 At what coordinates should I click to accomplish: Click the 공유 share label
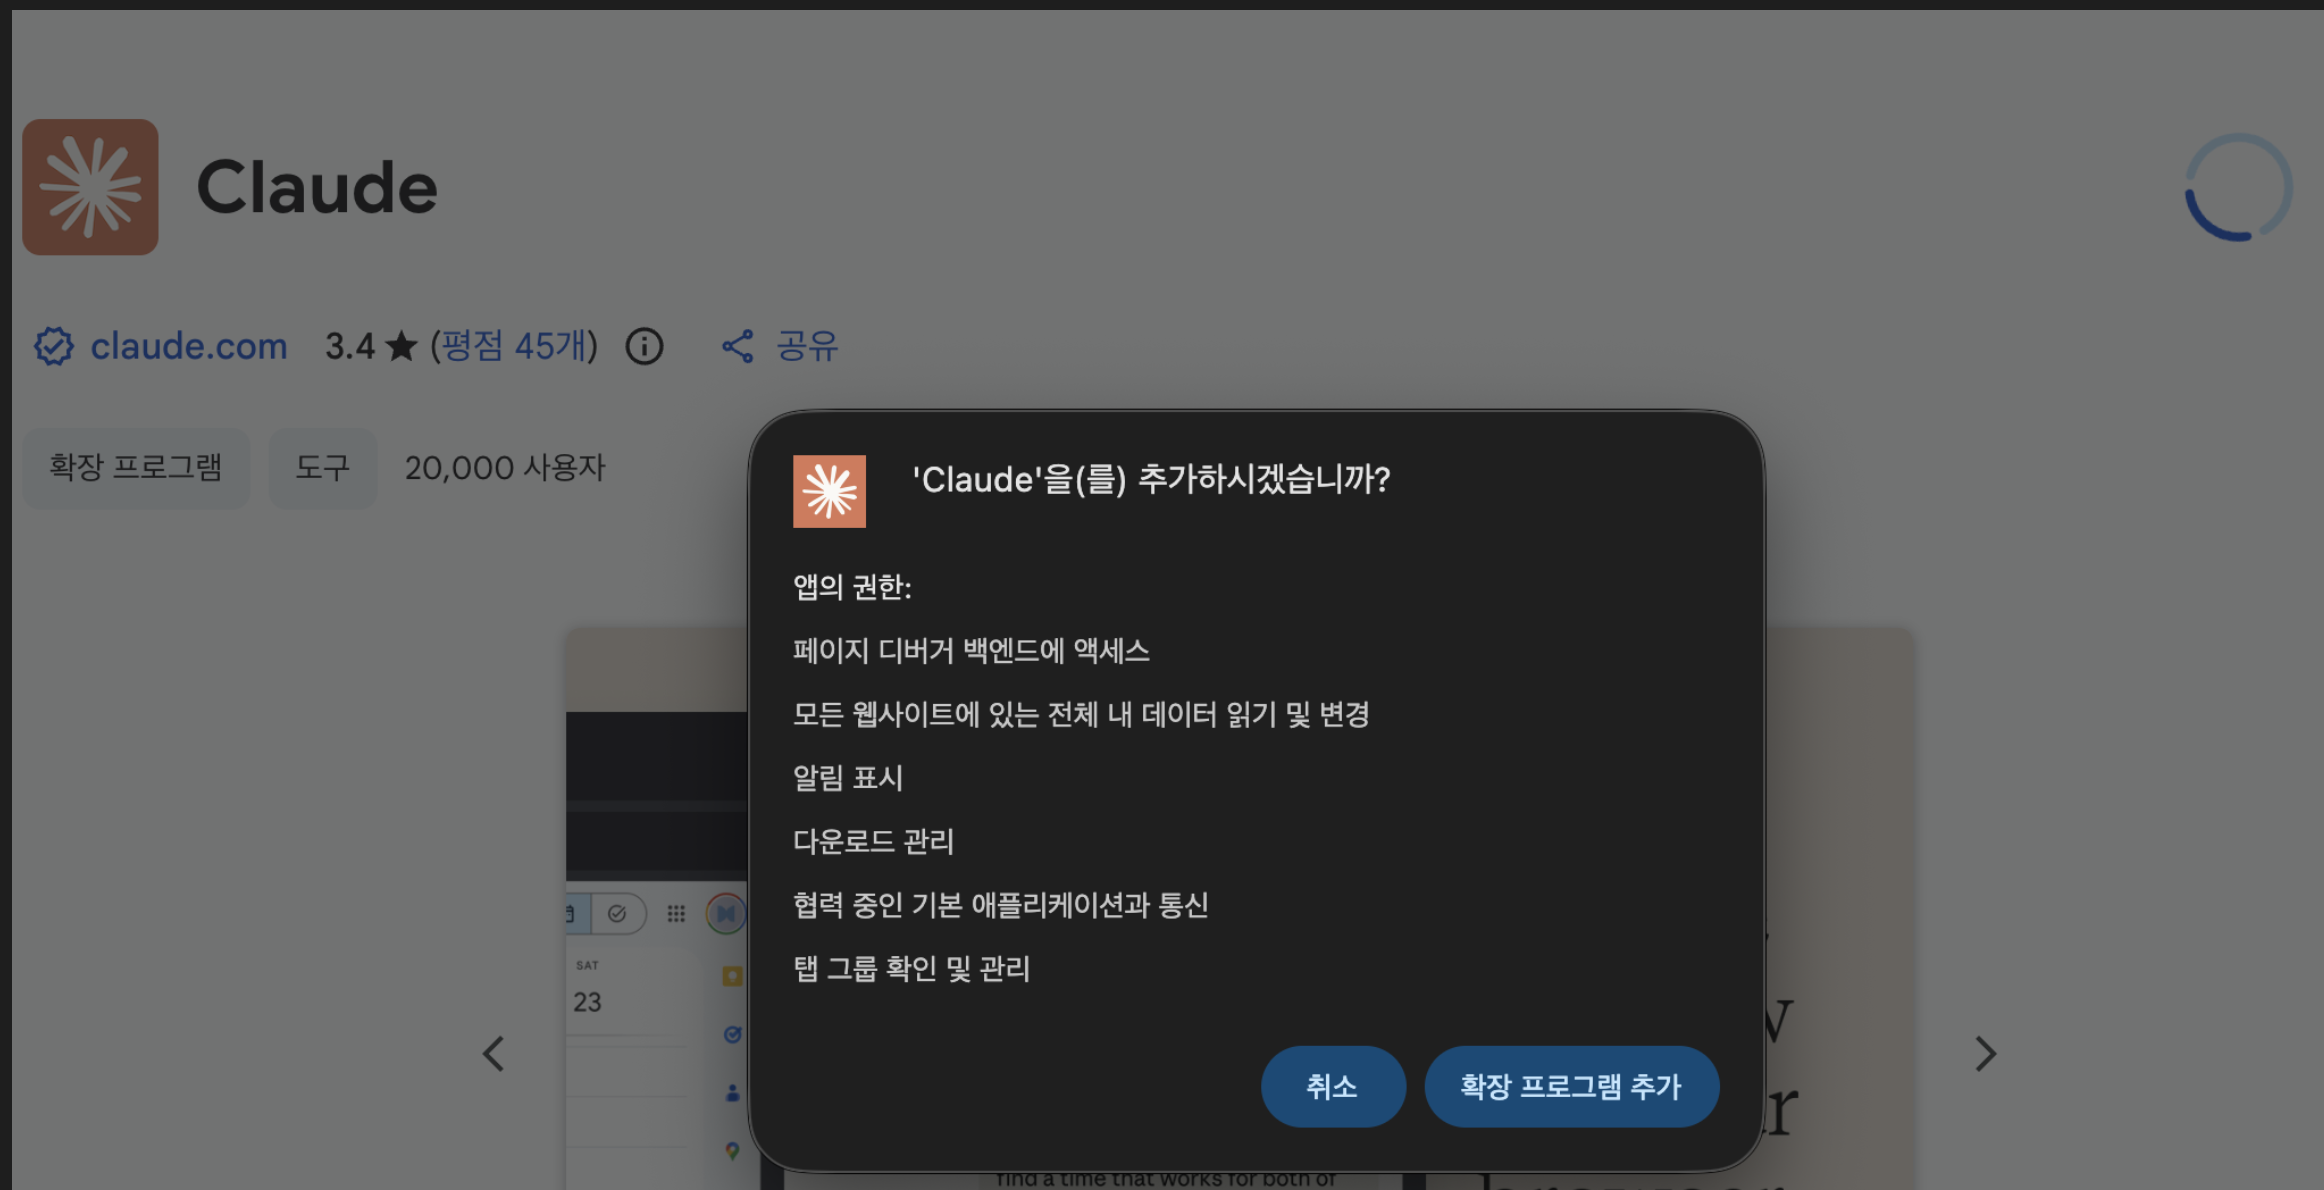click(x=807, y=346)
